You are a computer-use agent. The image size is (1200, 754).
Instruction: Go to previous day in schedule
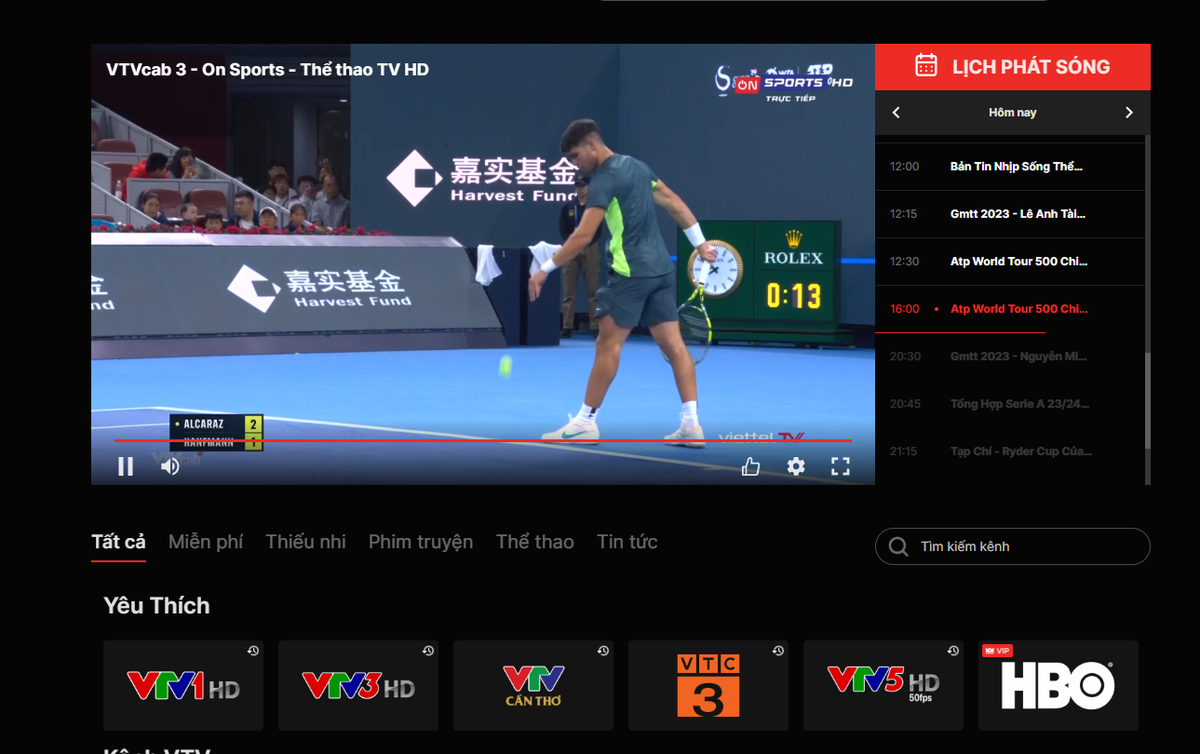coord(896,112)
